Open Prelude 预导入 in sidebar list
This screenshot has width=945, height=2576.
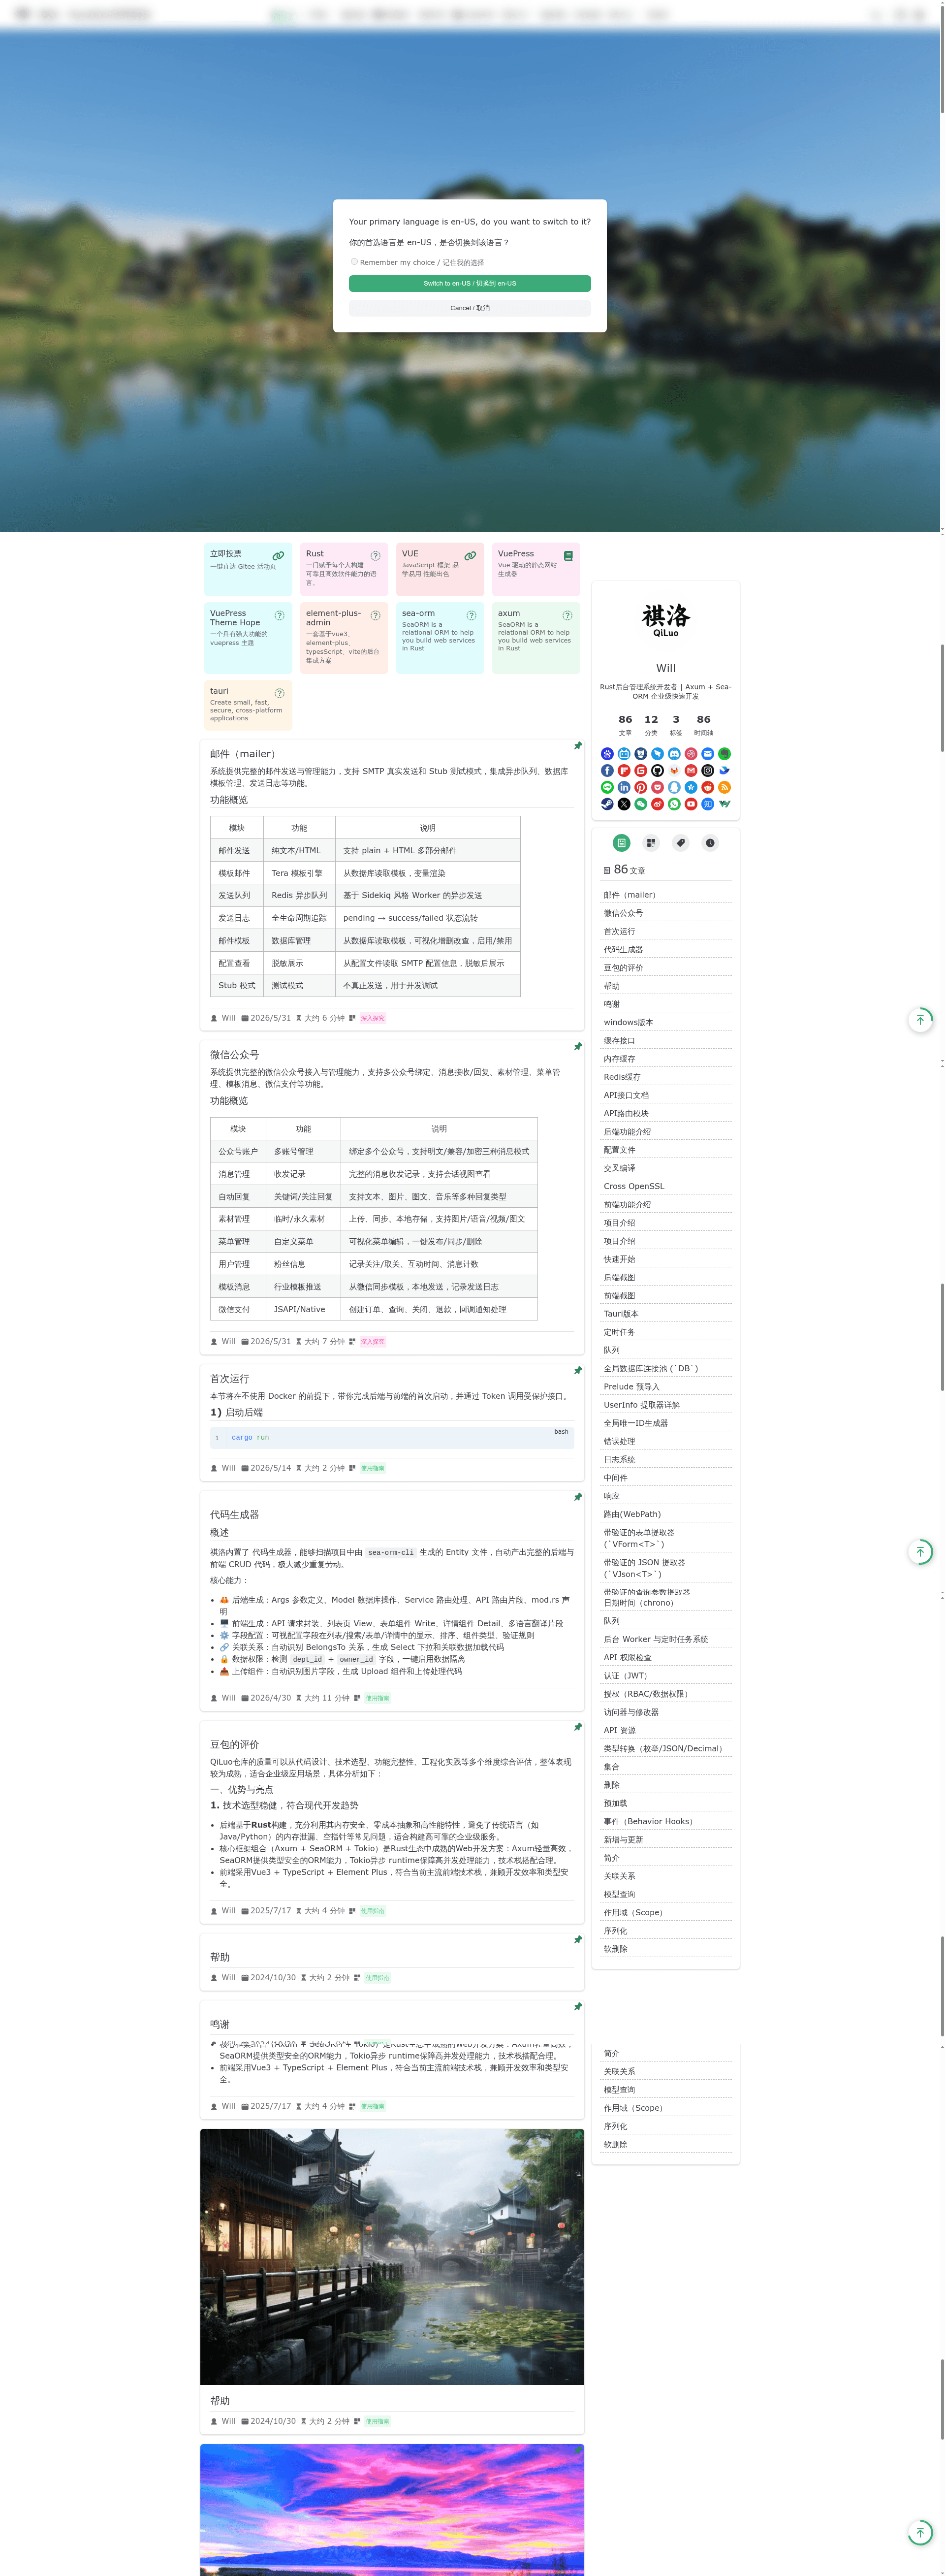click(631, 1387)
